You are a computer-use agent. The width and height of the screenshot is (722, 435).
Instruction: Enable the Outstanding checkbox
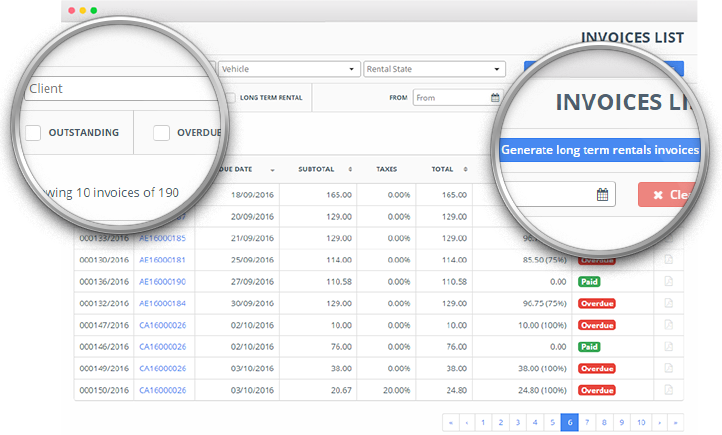(34, 132)
